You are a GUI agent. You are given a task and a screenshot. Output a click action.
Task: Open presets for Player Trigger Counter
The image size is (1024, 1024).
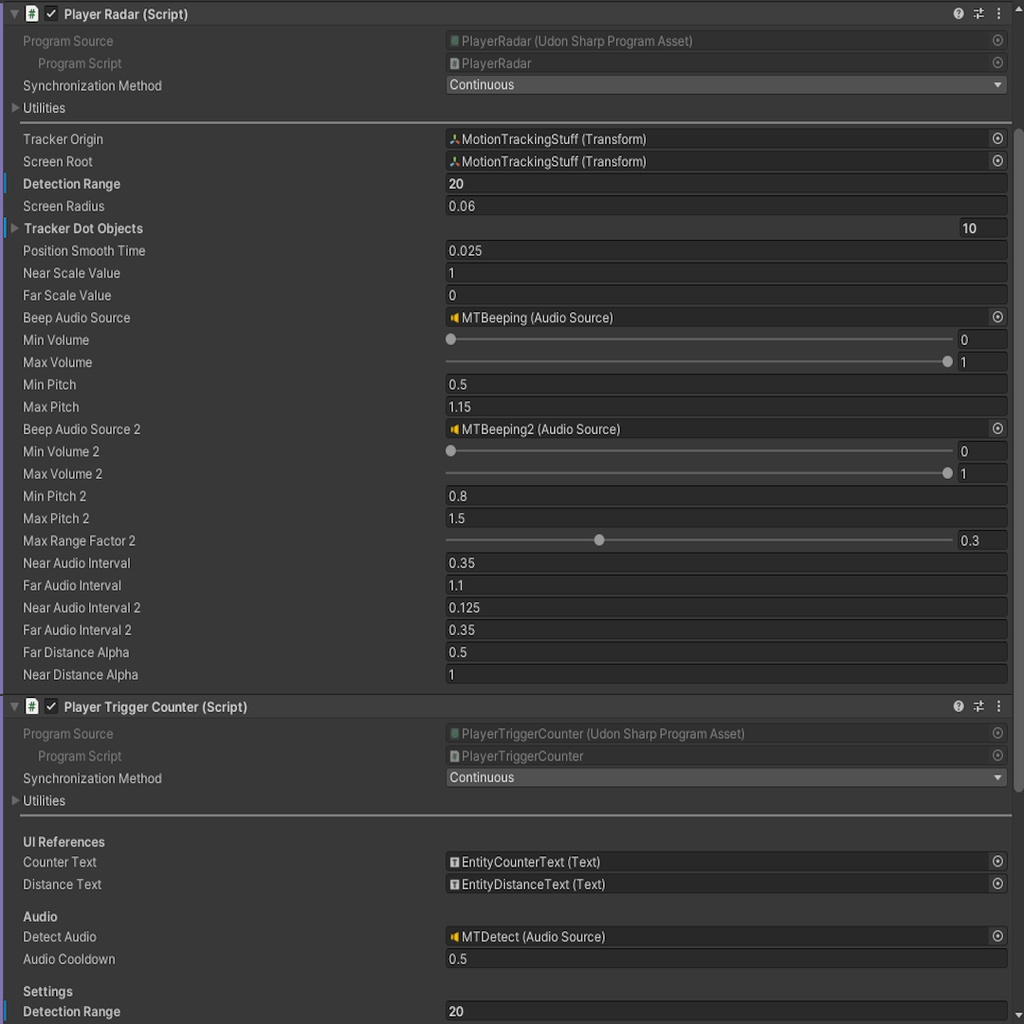coord(978,706)
